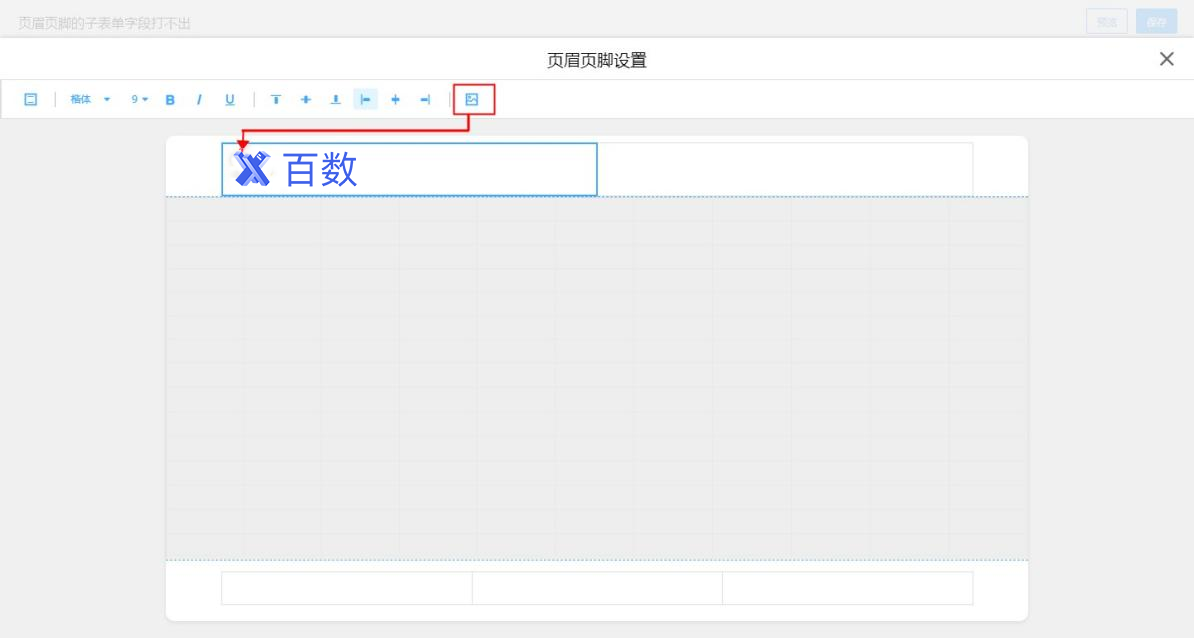This screenshot has height=638, width=1194.
Task: Click the page layout icon at toolbar start
Action: click(31, 99)
